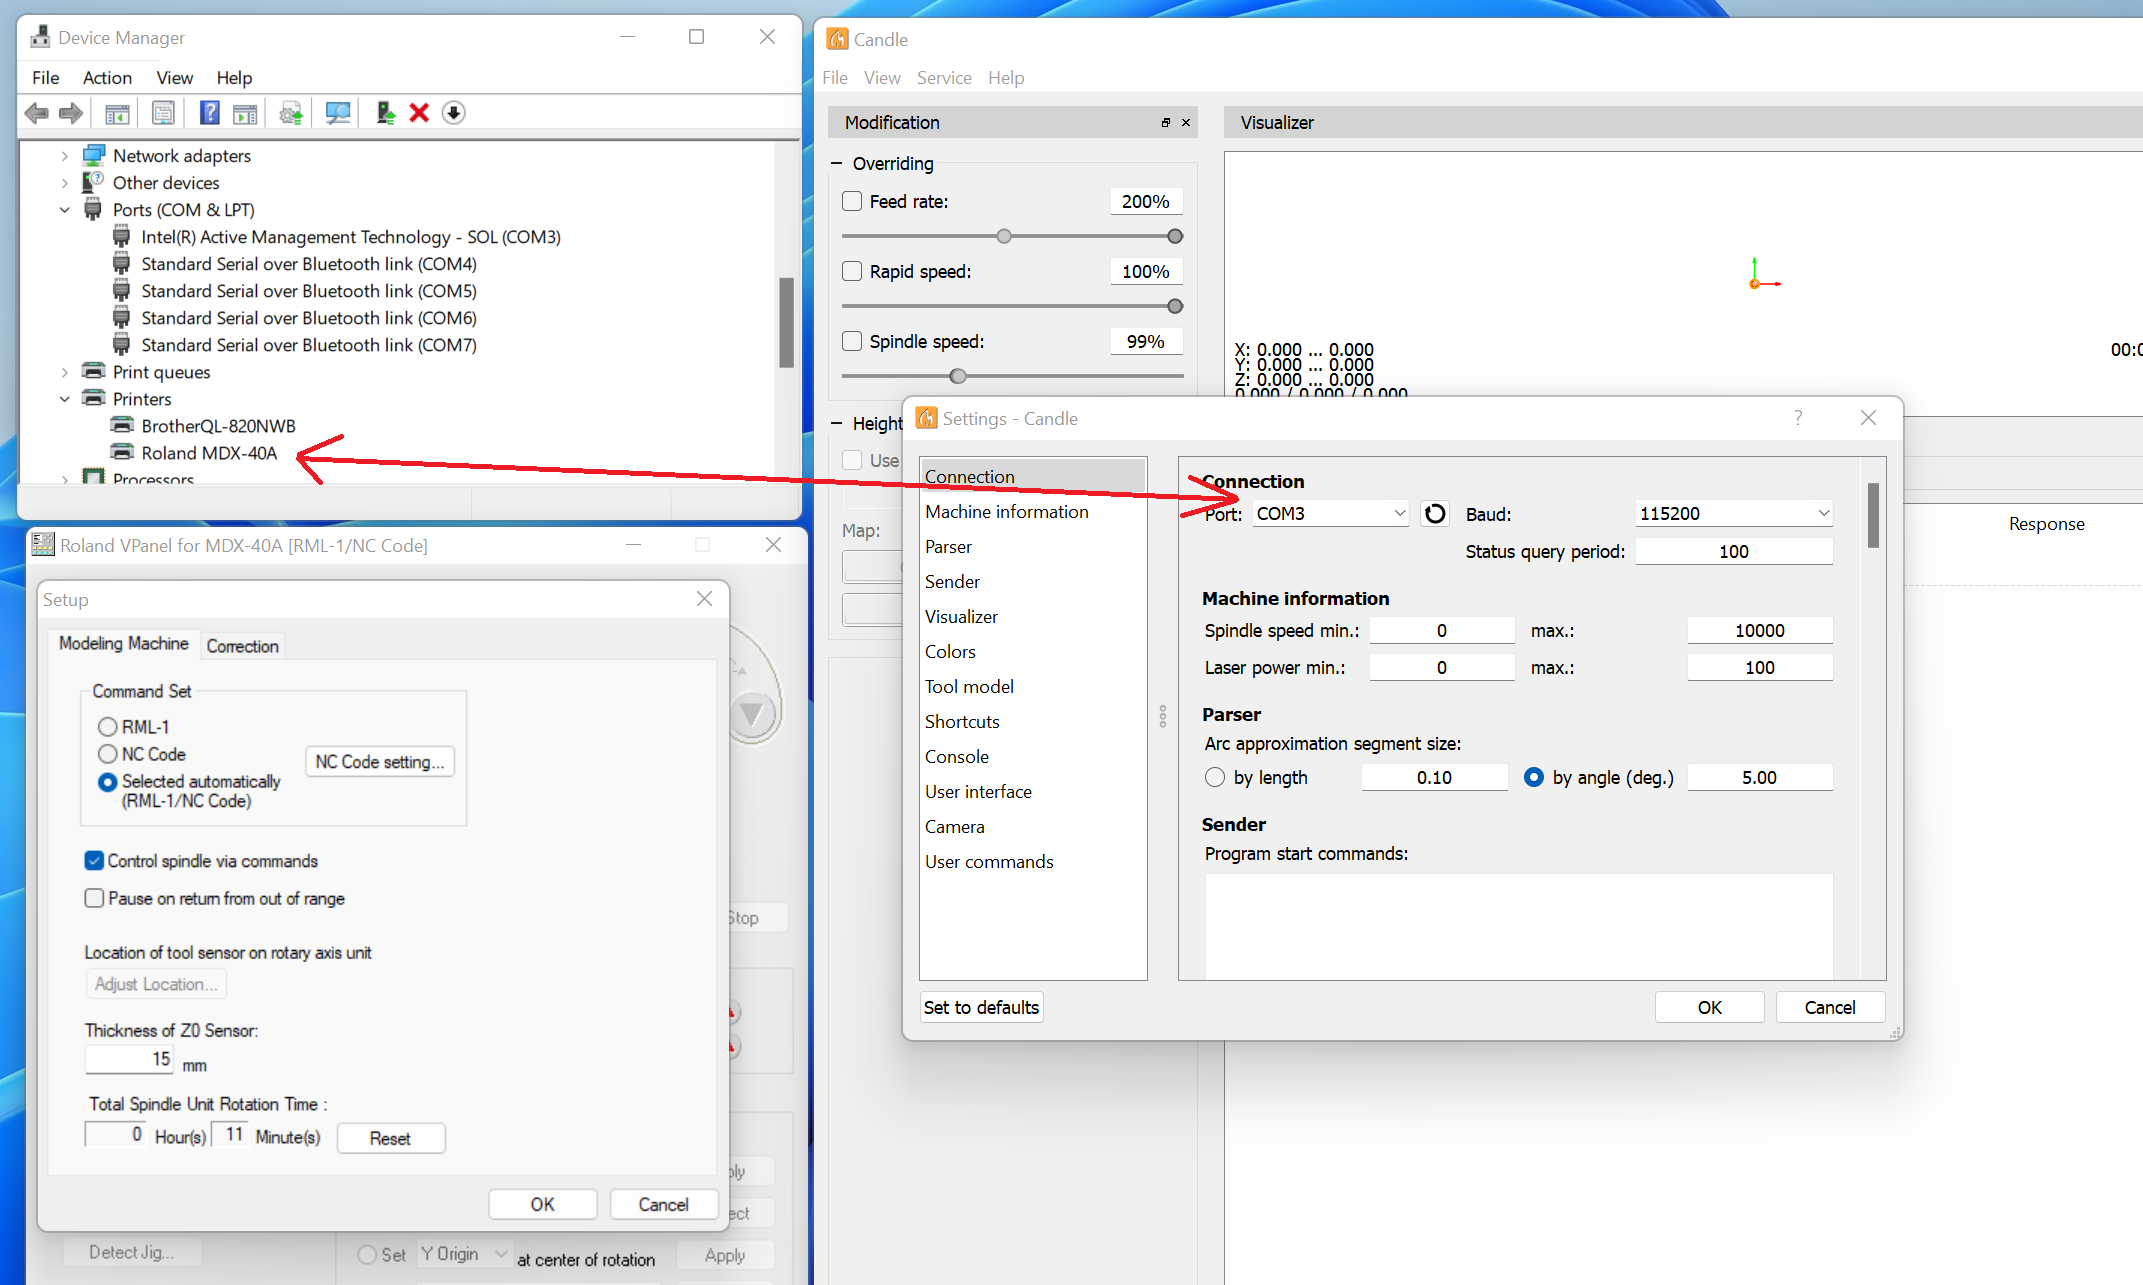Check Pause on return from out of range
The image size is (2143, 1285).
coord(94,899)
